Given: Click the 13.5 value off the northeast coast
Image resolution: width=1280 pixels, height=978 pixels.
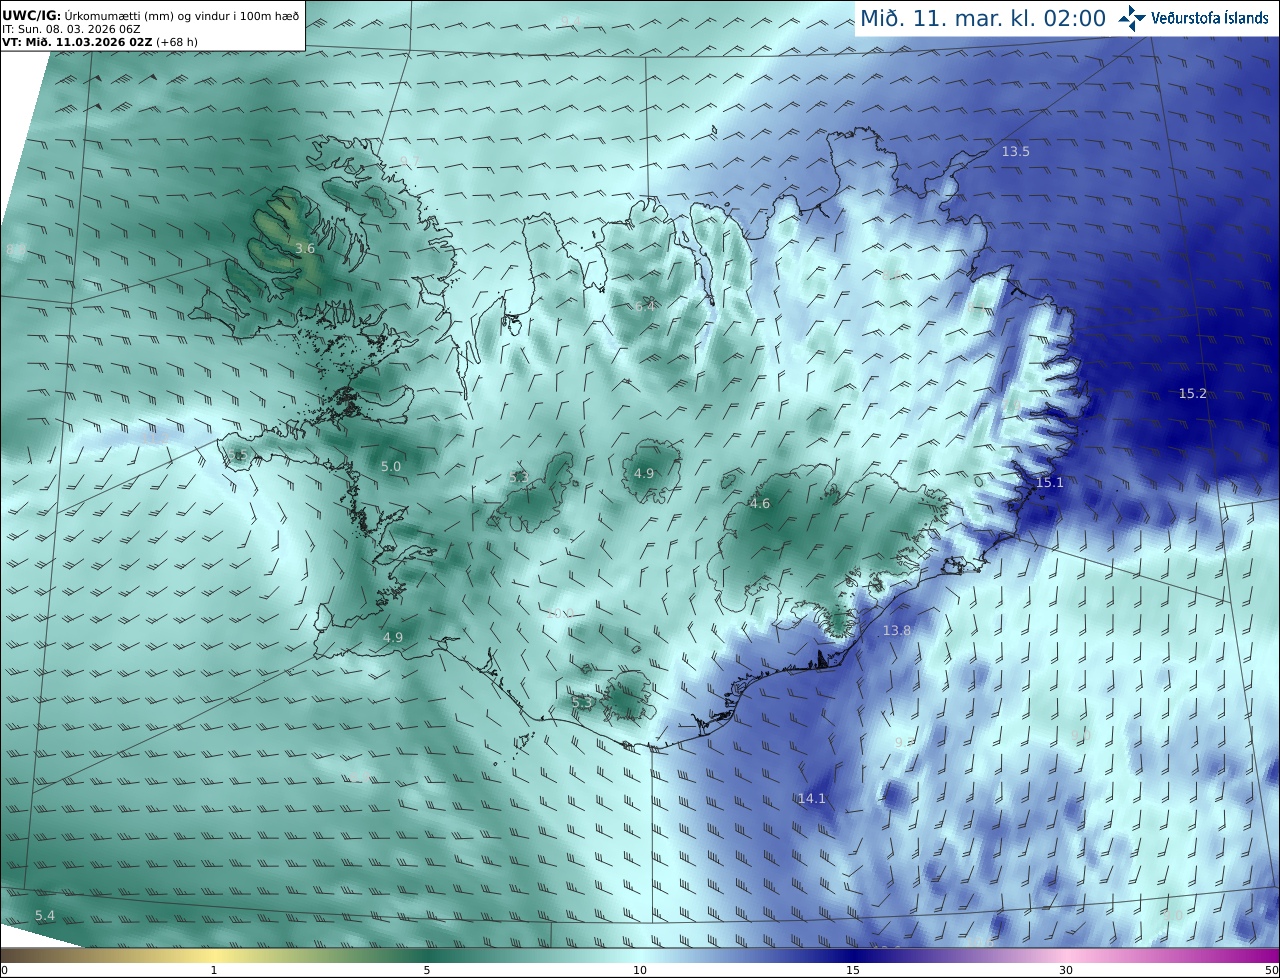Looking at the screenshot, I should (1016, 151).
